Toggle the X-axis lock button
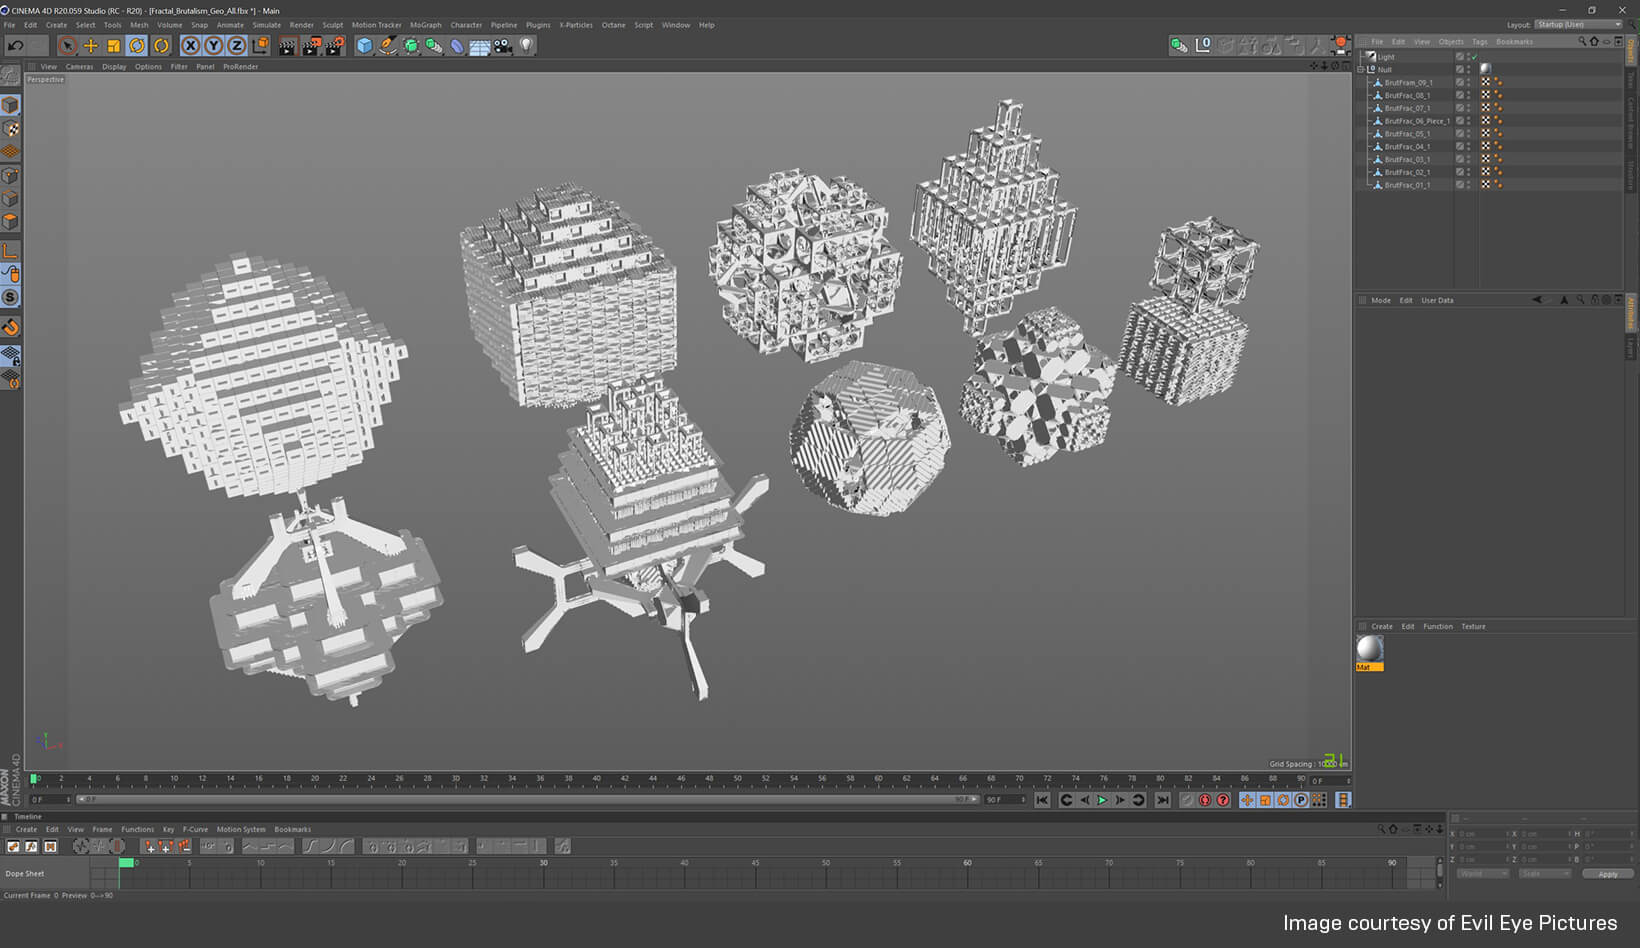 click(191, 45)
